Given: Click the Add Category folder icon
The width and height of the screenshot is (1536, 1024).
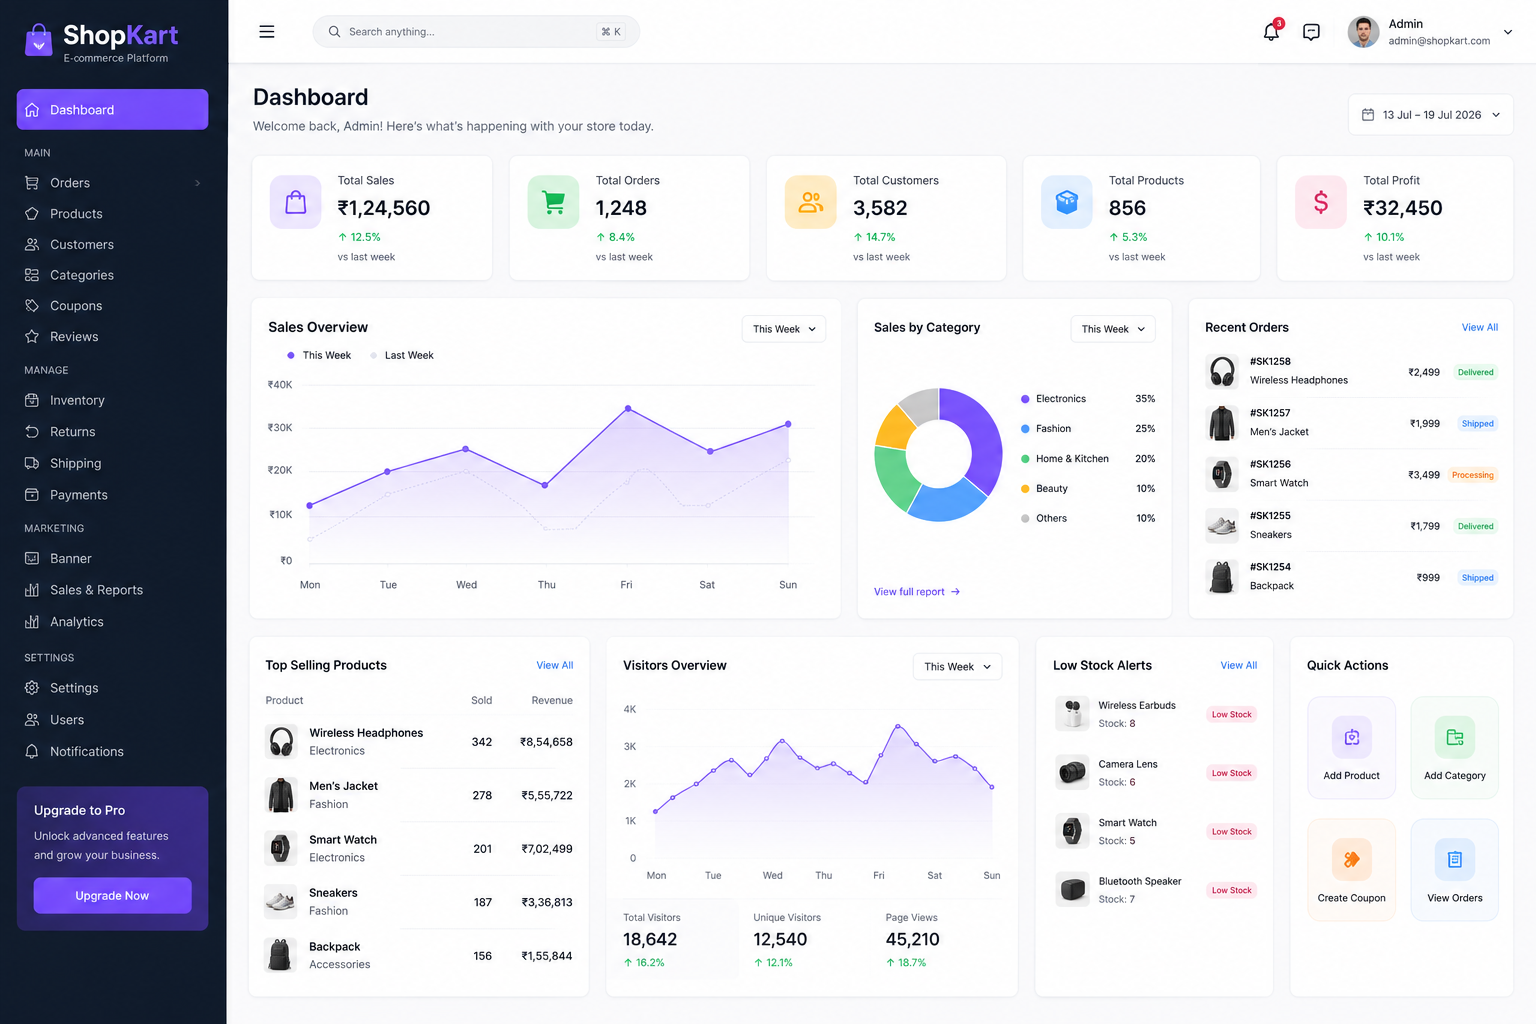Looking at the screenshot, I should coord(1455,738).
